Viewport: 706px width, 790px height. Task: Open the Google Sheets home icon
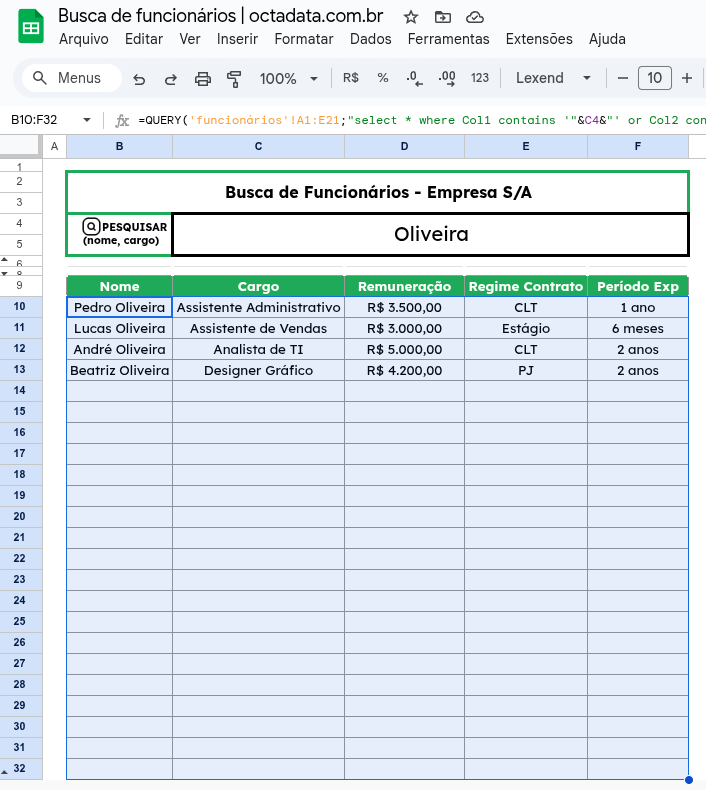31,26
